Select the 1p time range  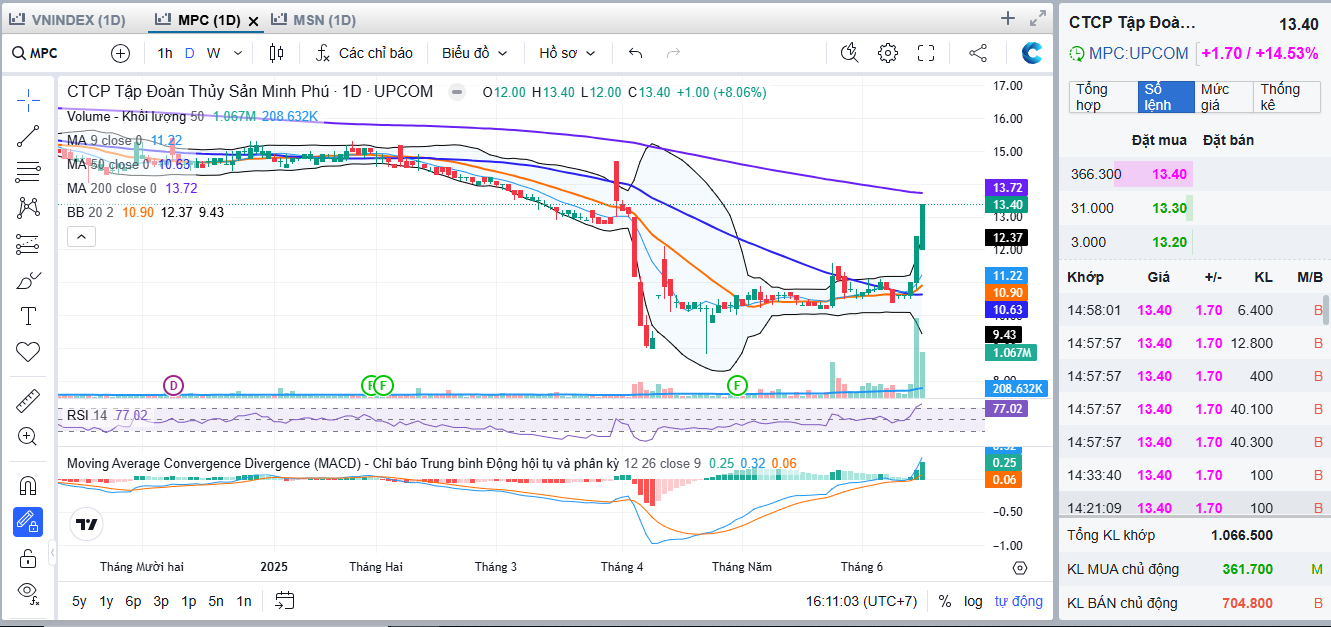tap(188, 601)
